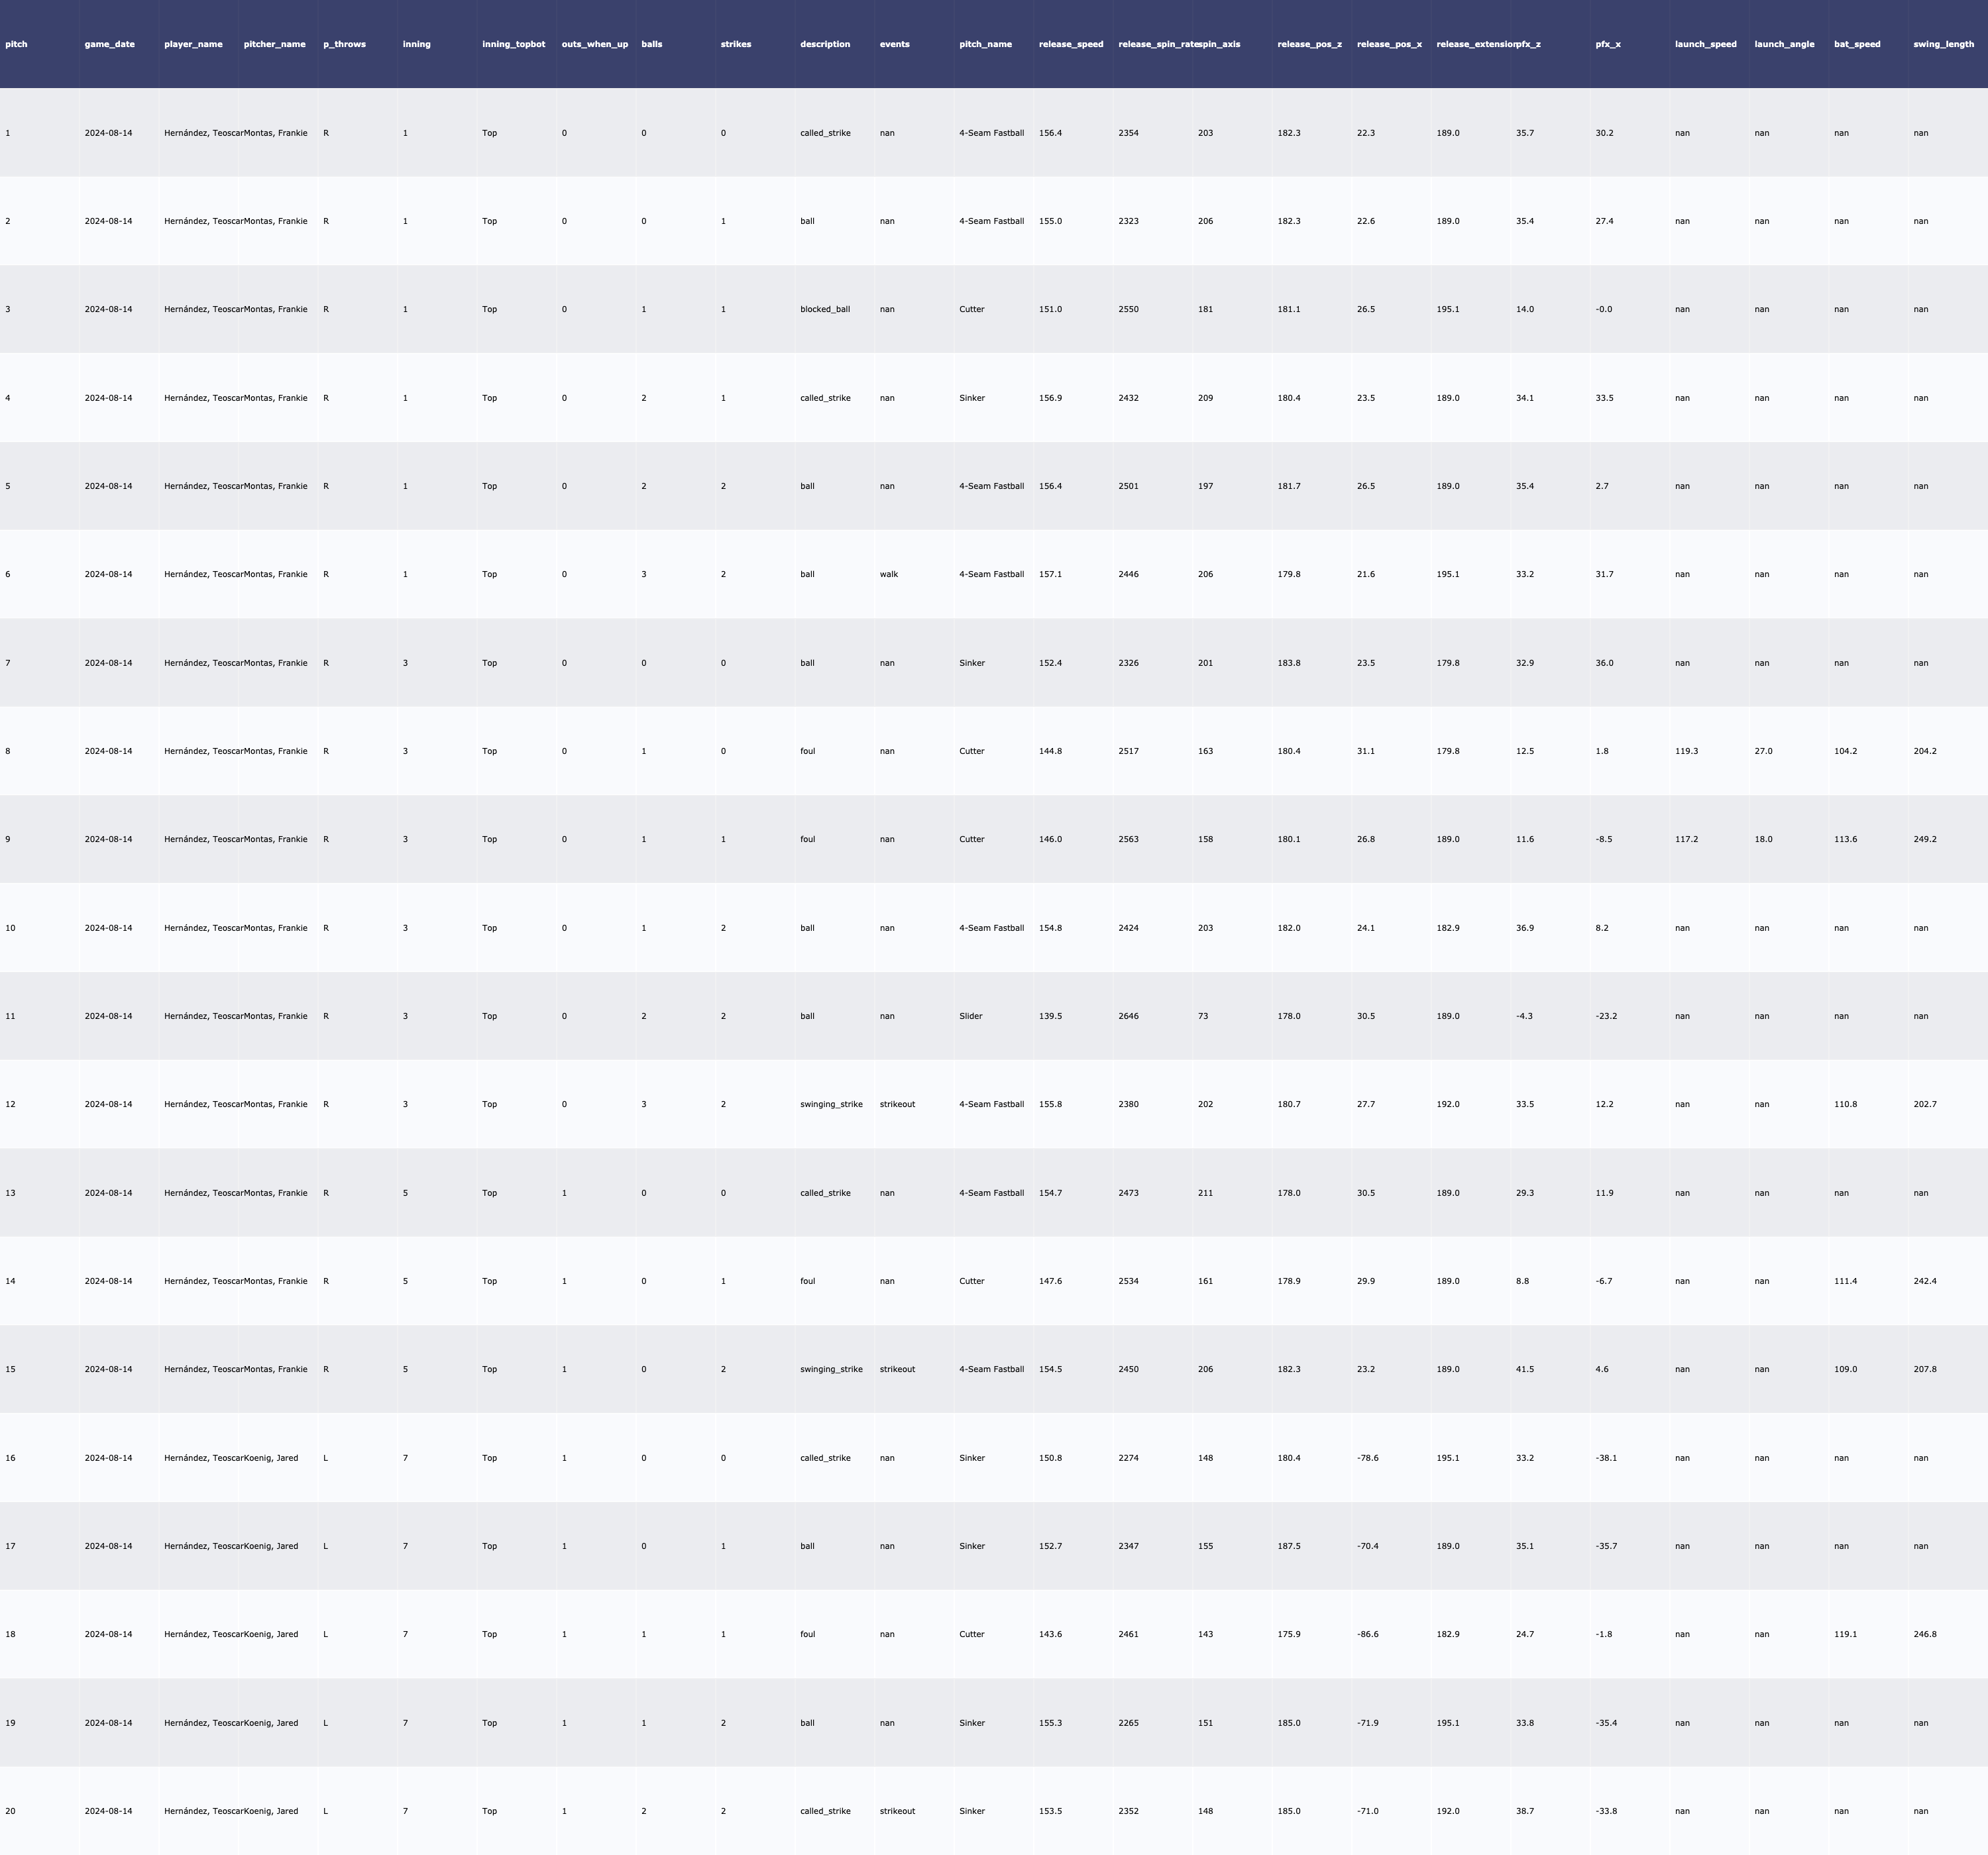Click the outs_when_up column header
Viewport: 1988px width, 1855px height.
(594, 44)
